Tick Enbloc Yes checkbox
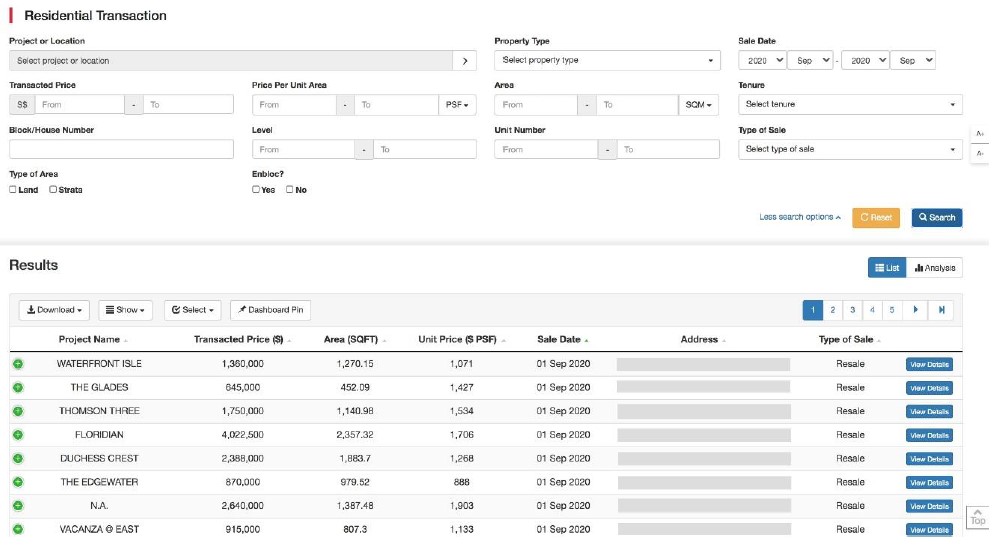 coord(256,189)
